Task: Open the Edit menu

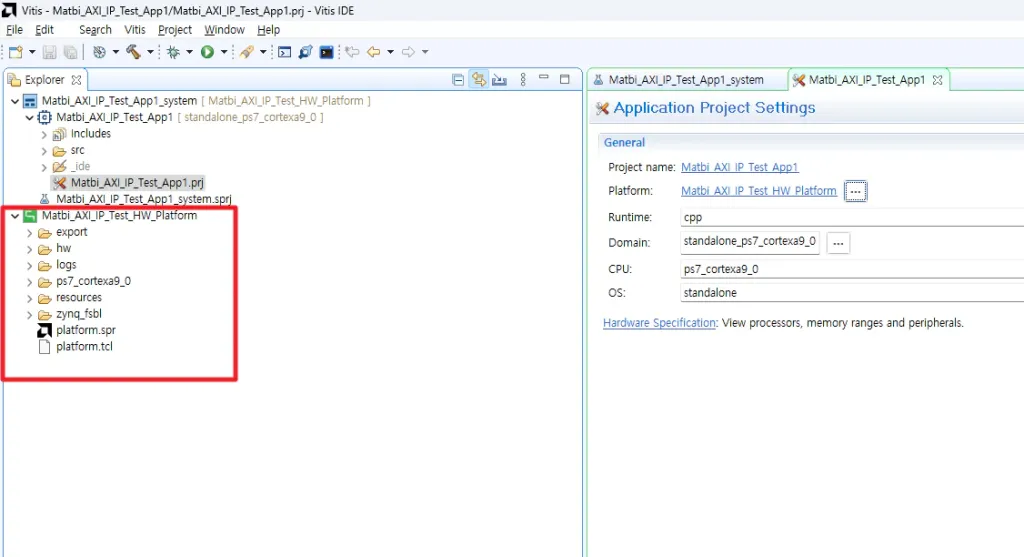Action: click(44, 29)
